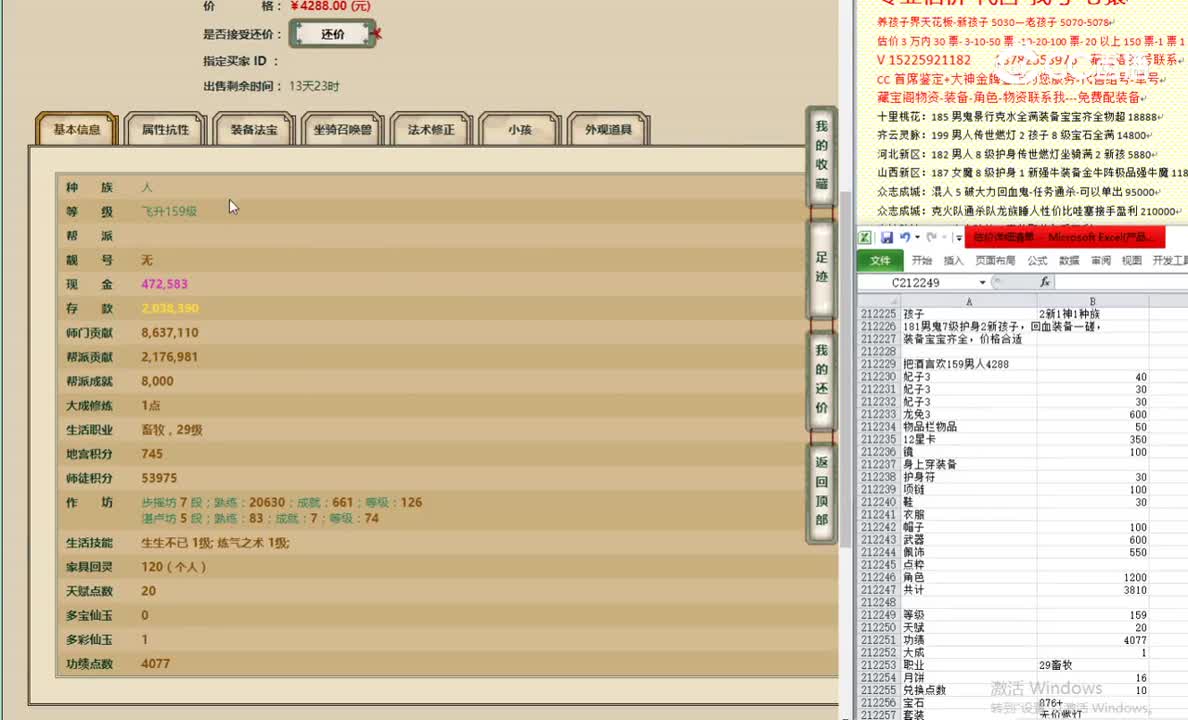Click remaining time 13天23时

314,86
